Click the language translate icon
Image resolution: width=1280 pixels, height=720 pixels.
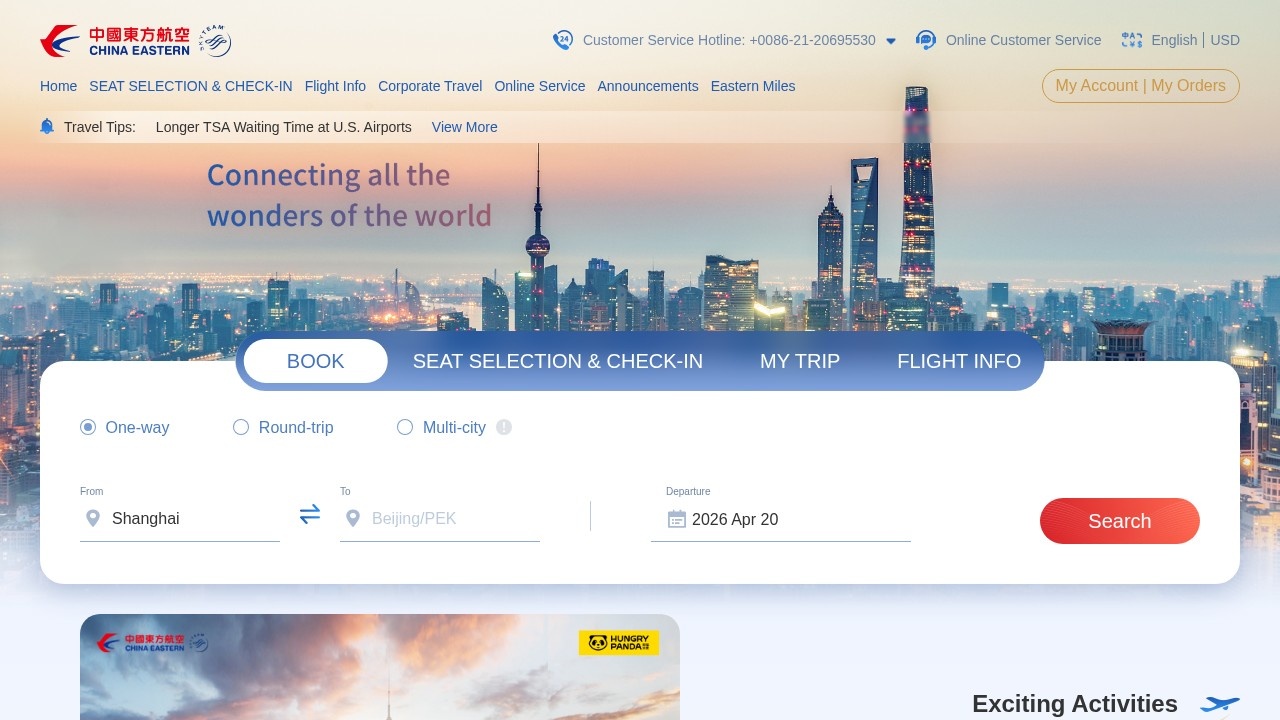1132,40
